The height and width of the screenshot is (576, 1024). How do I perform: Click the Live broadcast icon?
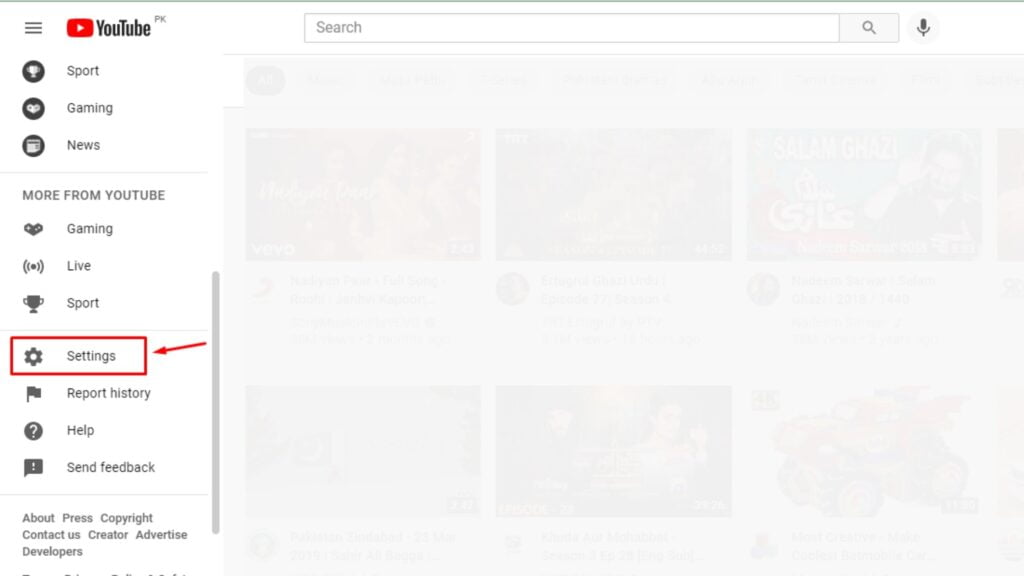click(33, 266)
